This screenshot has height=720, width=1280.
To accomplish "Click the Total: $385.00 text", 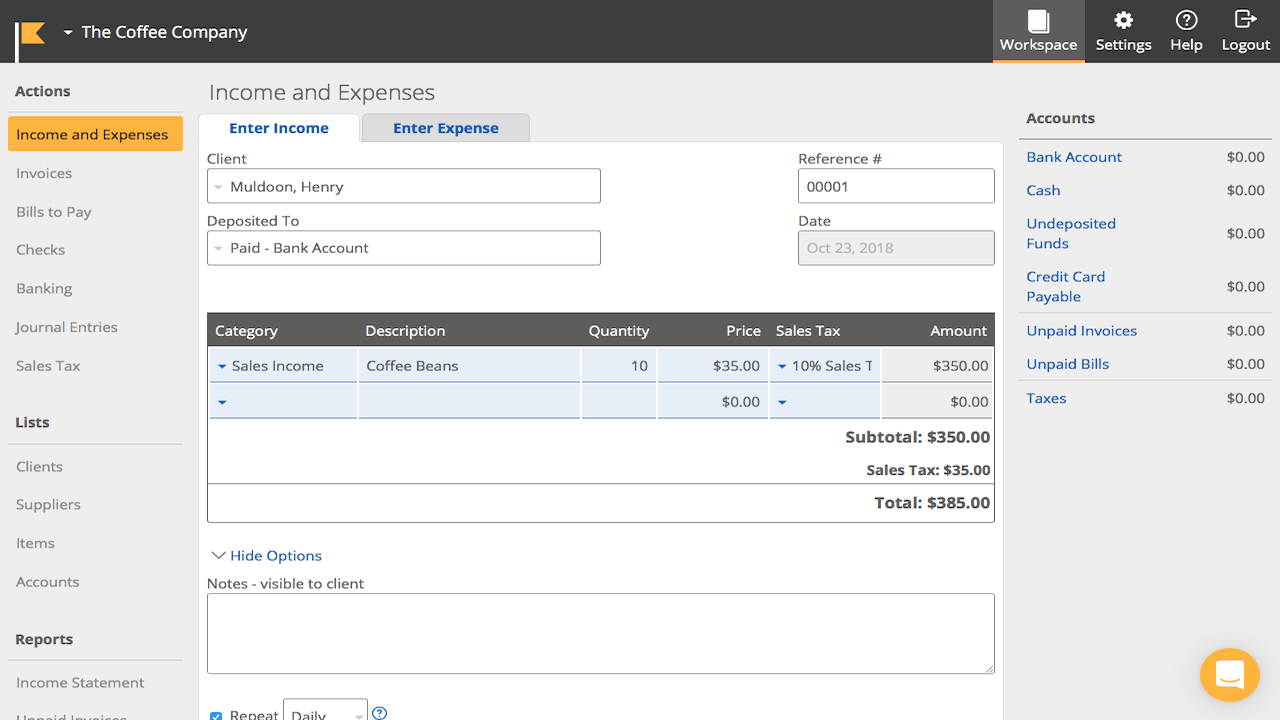I will 932,503.
